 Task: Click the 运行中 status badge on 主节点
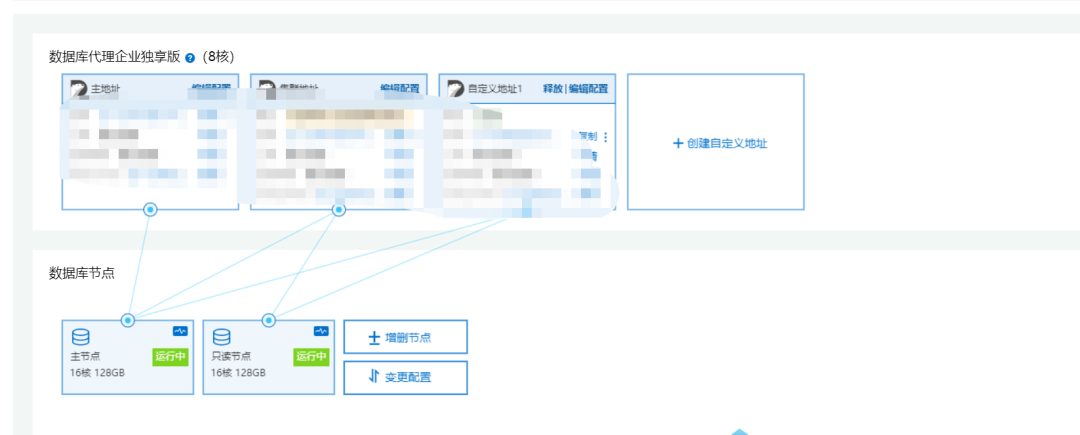170,357
